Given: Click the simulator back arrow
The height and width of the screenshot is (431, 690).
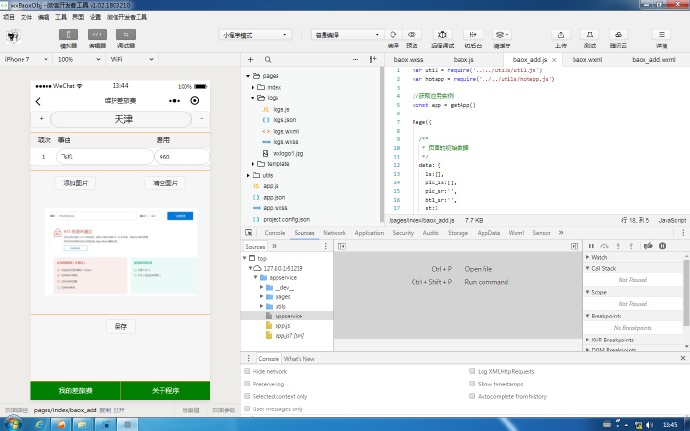Looking at the screenshot, I should coord(38,101).
